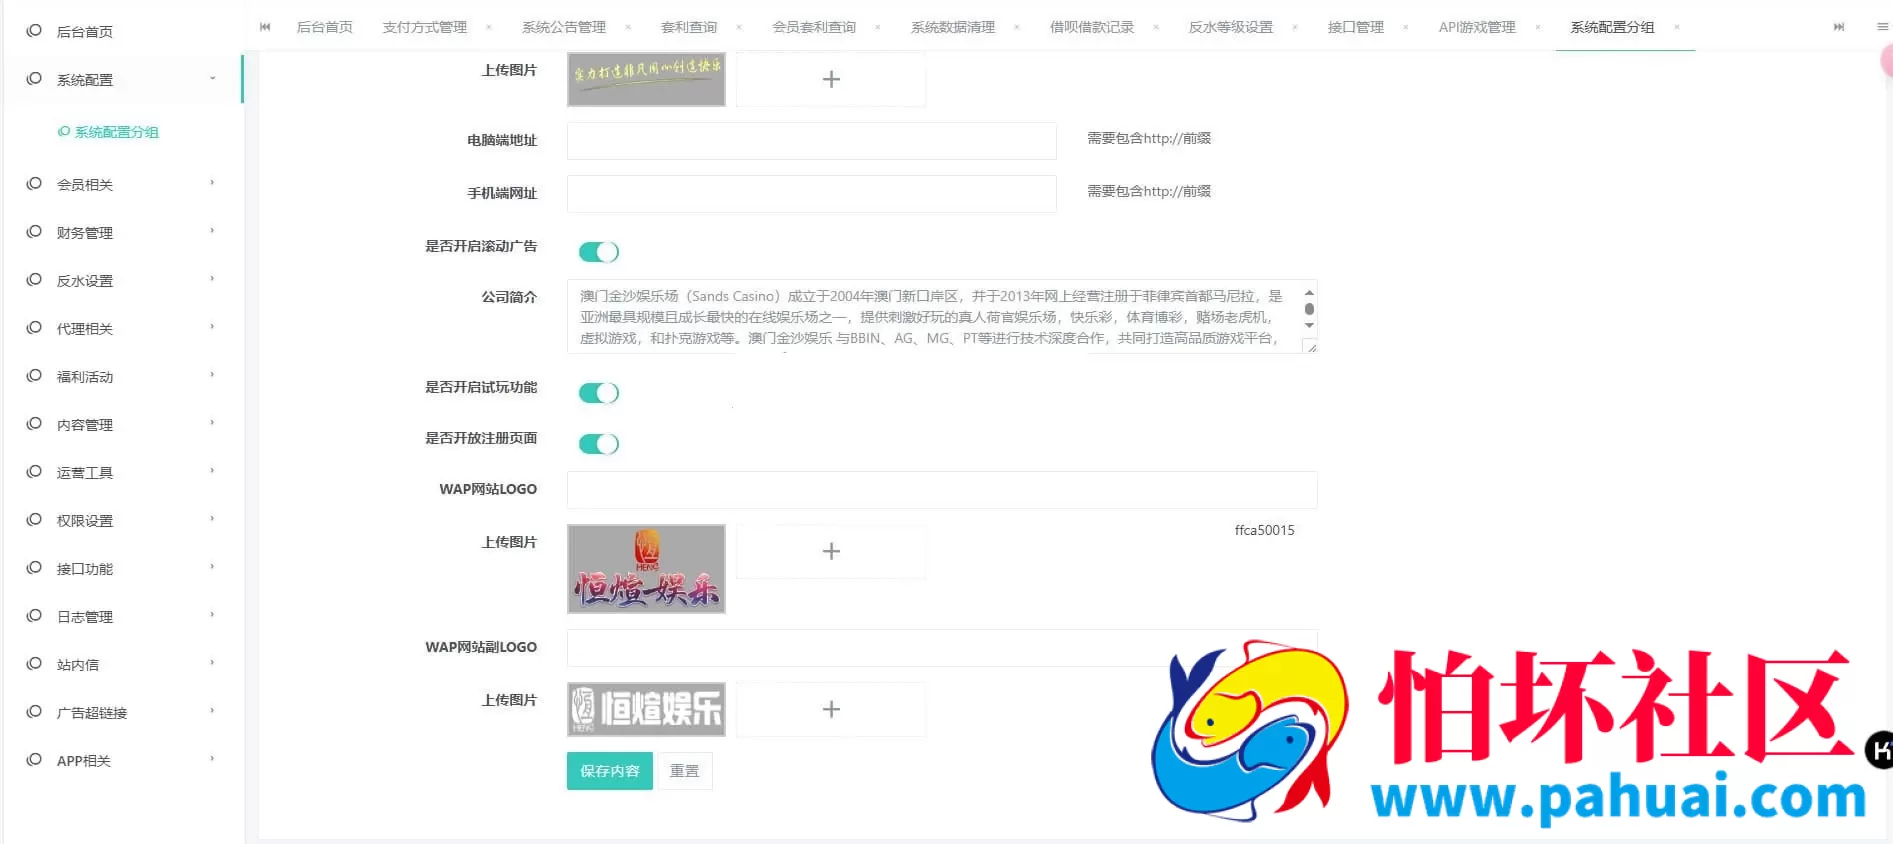The image size is (1893, 844).
Task: Click the circle icon beside 后台首页 in sidebar
Action: pyautogui.click(x=34, y=31)
